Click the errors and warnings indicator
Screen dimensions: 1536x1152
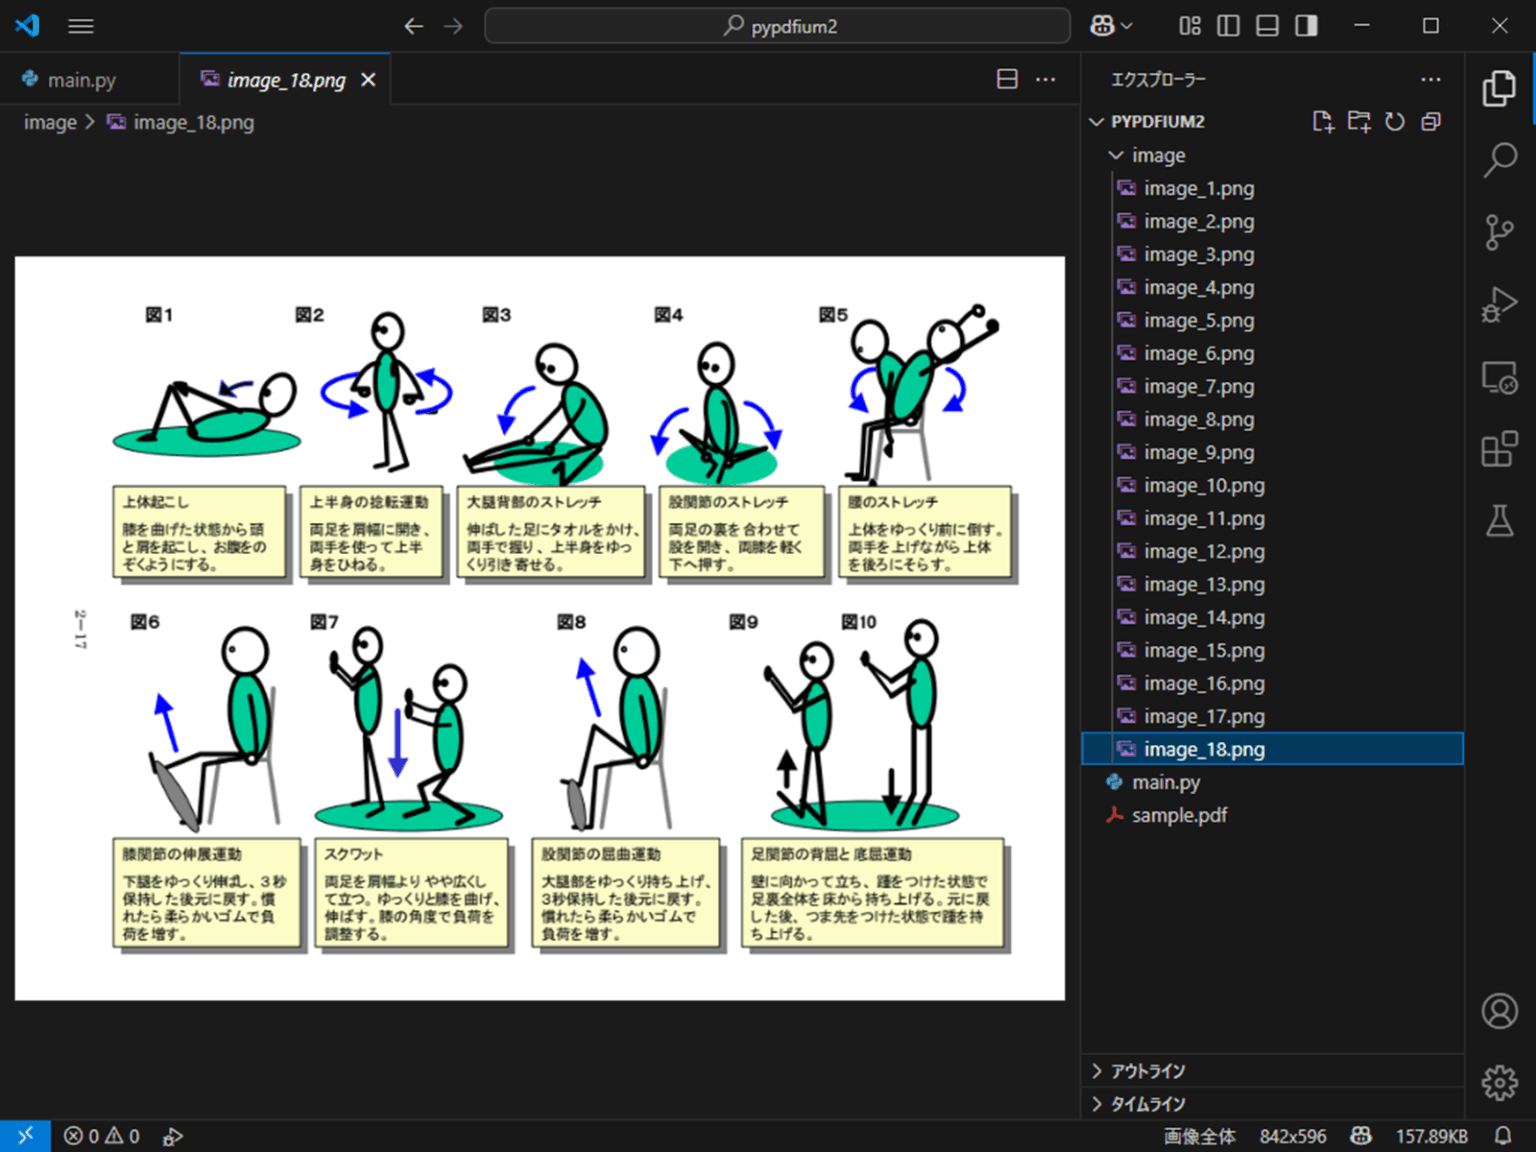point(100,1135)
